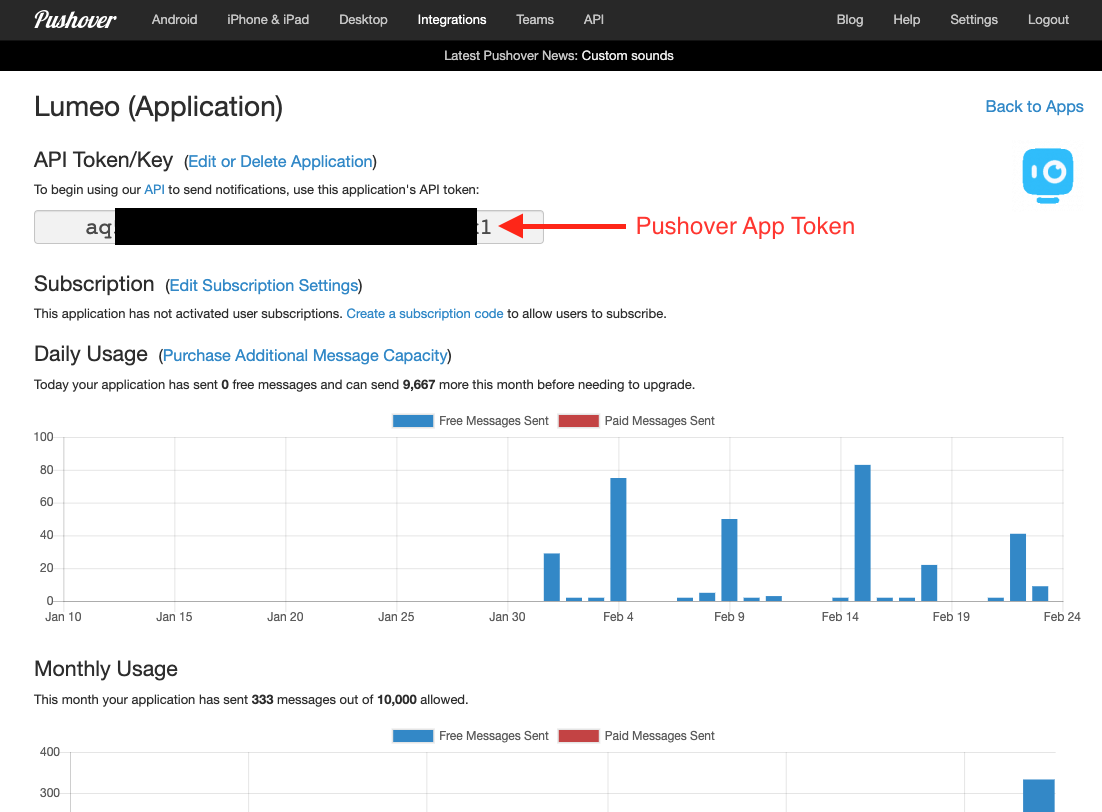
Task: Open Purchase Additional Message Capacity link
Action: [305, 356]
